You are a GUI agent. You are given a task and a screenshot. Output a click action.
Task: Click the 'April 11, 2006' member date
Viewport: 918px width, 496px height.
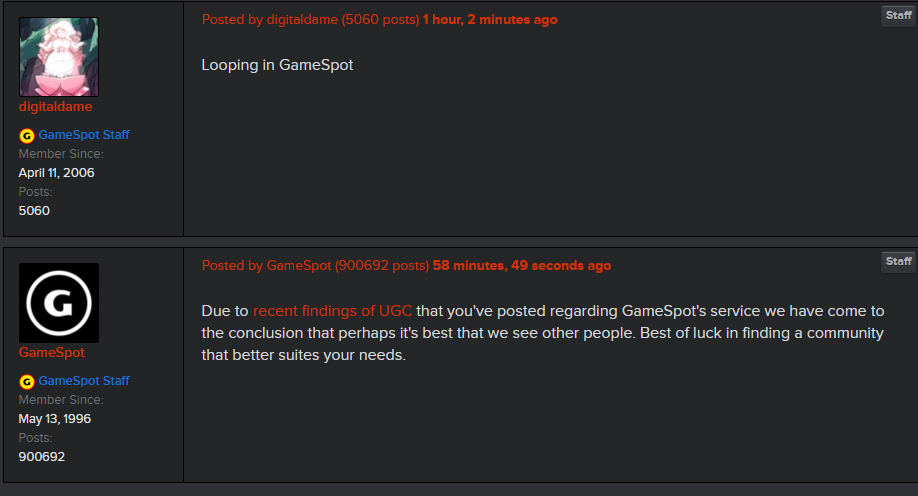coord(56,173)
